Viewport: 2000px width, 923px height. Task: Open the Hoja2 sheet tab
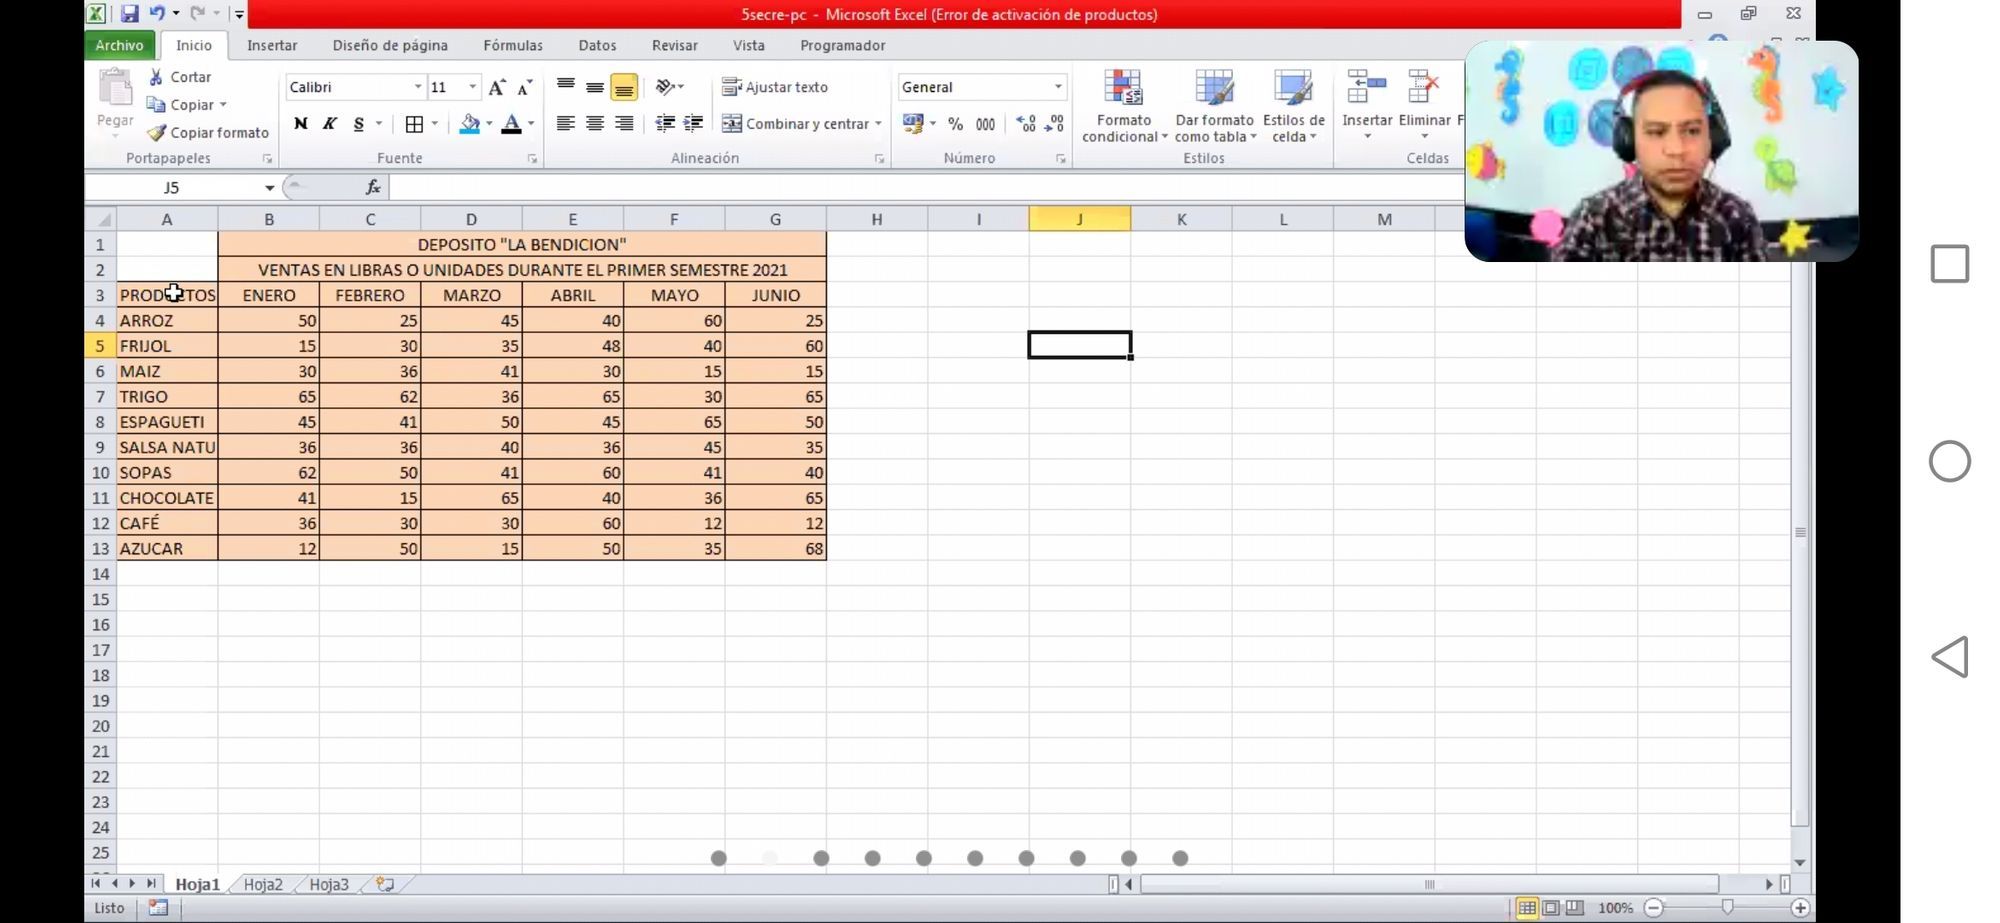pos(262,884)
